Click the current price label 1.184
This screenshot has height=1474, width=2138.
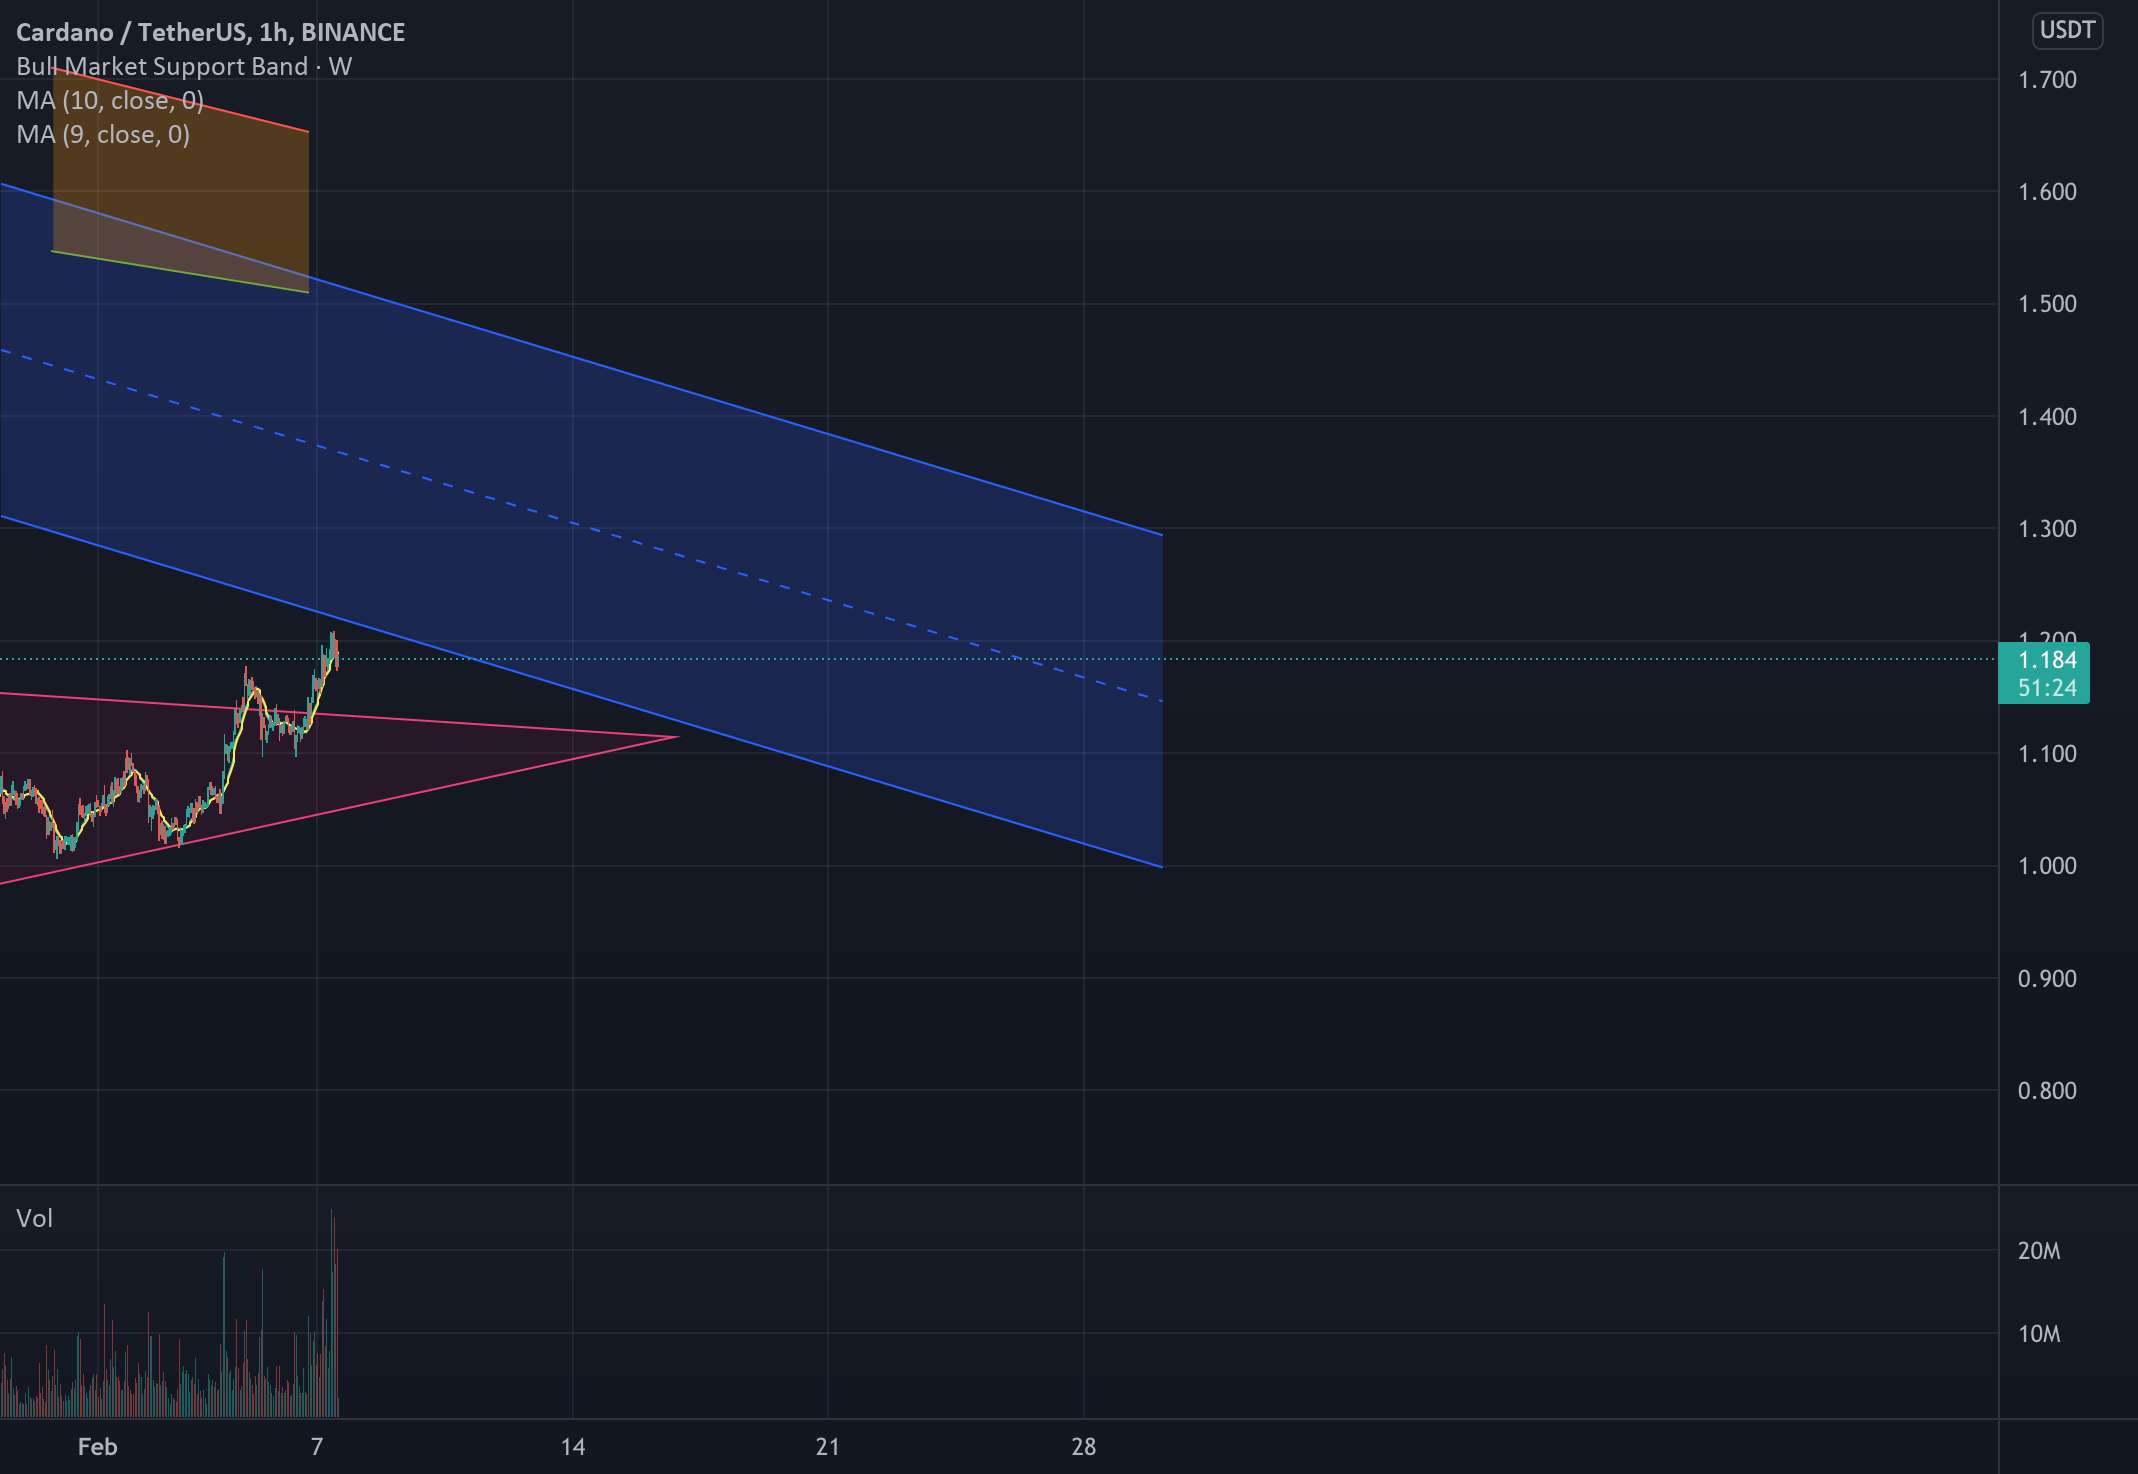(x=2046, y=660)
